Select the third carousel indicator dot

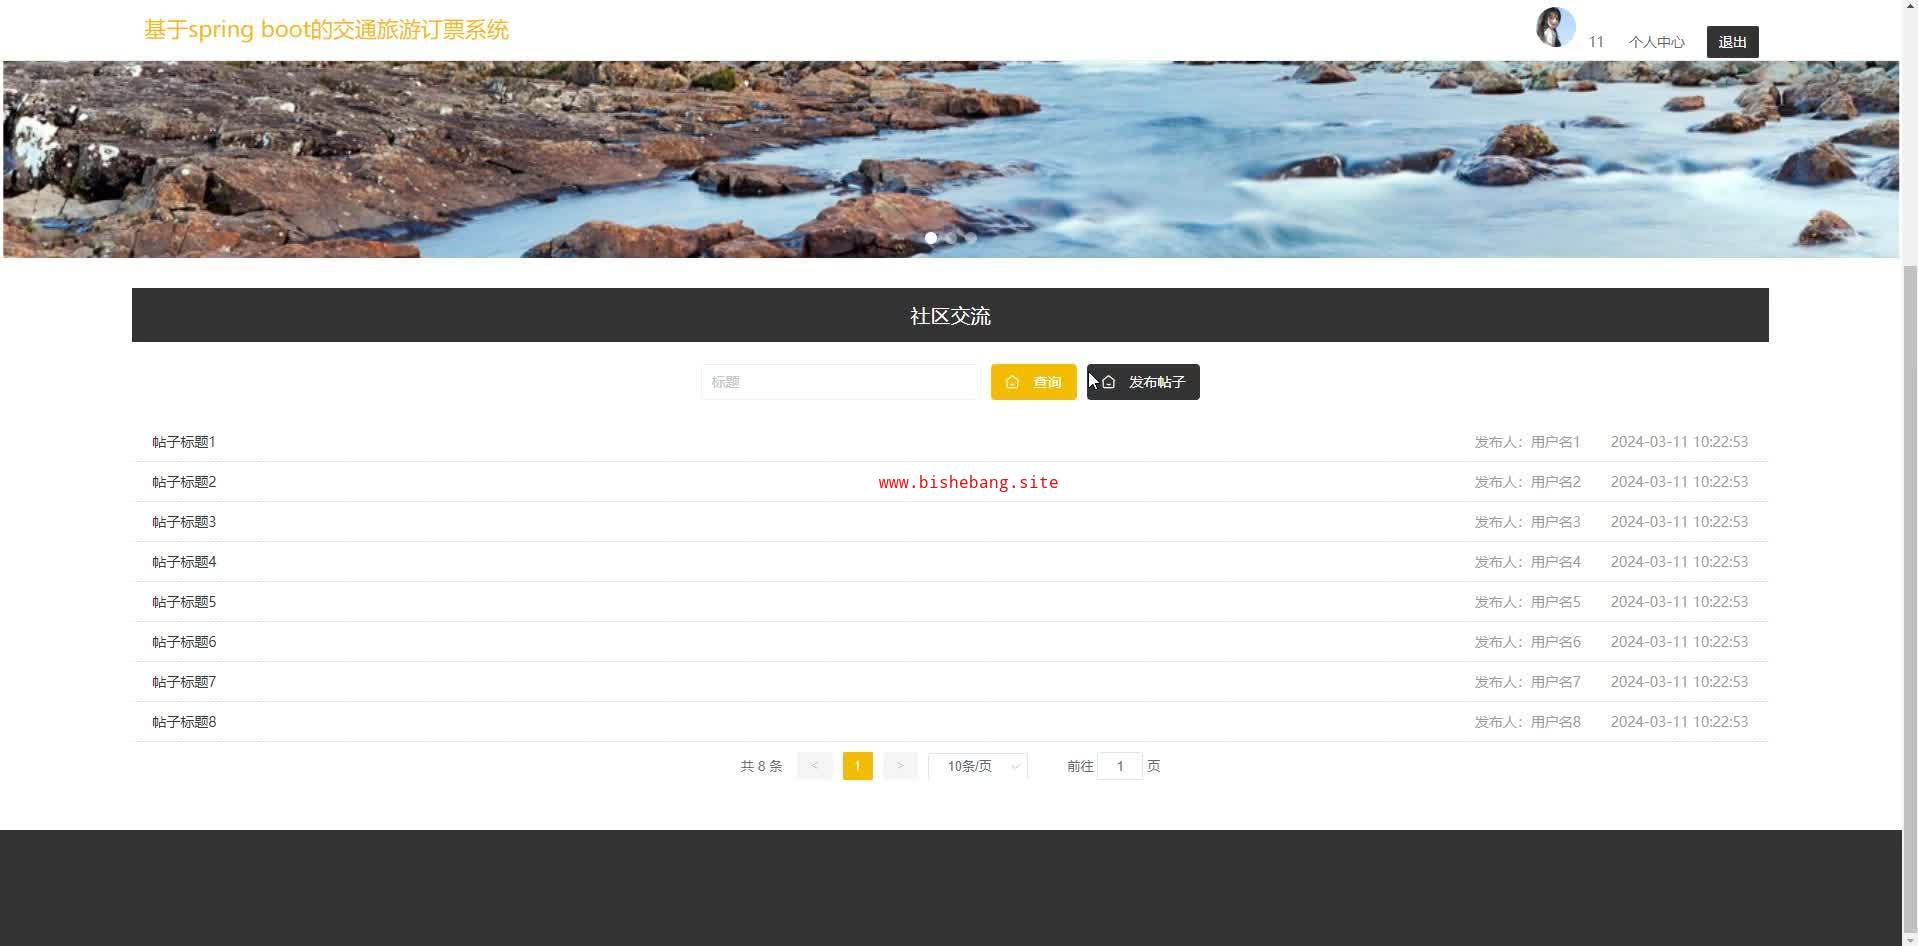tap(971, 238)
